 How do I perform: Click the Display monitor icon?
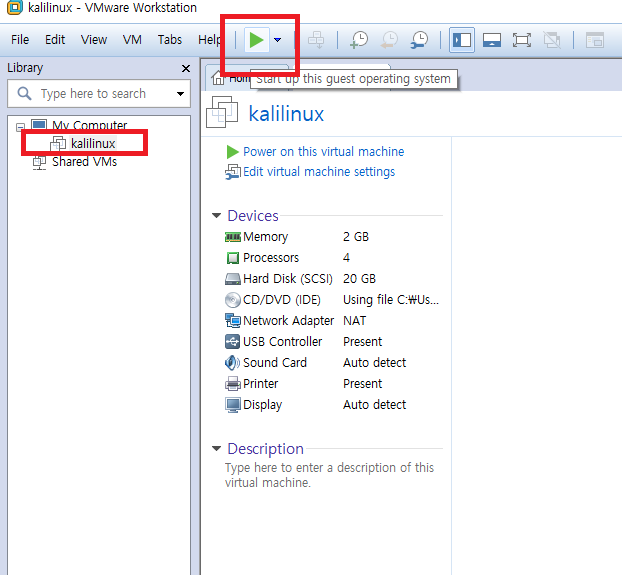pos(232,405)
